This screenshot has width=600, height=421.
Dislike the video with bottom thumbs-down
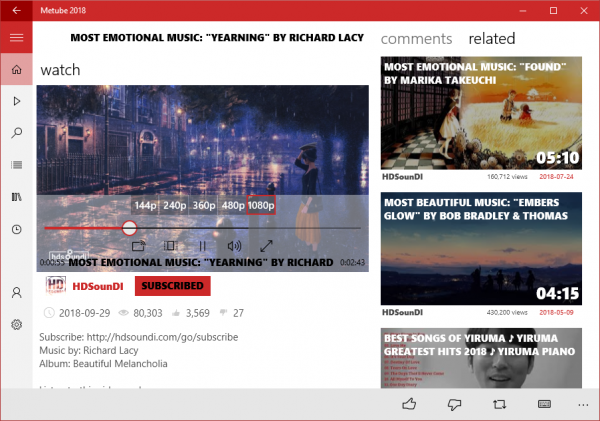(454, 405)
